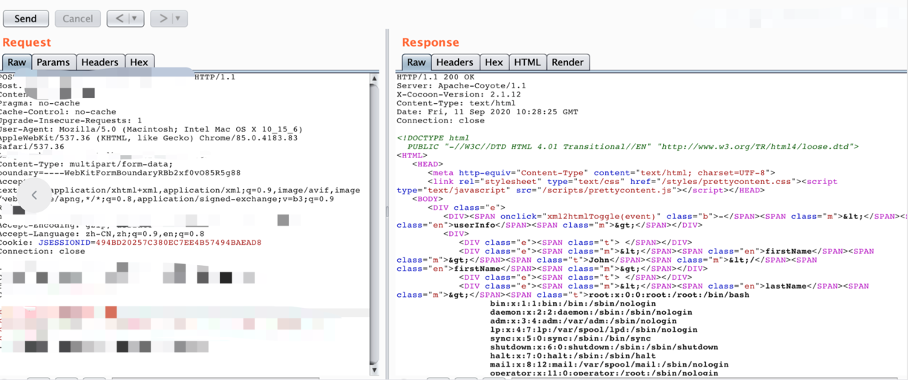Click the Request panel vertical scrollbar
The height and width of the screenshot is (380, 908).
374,223
